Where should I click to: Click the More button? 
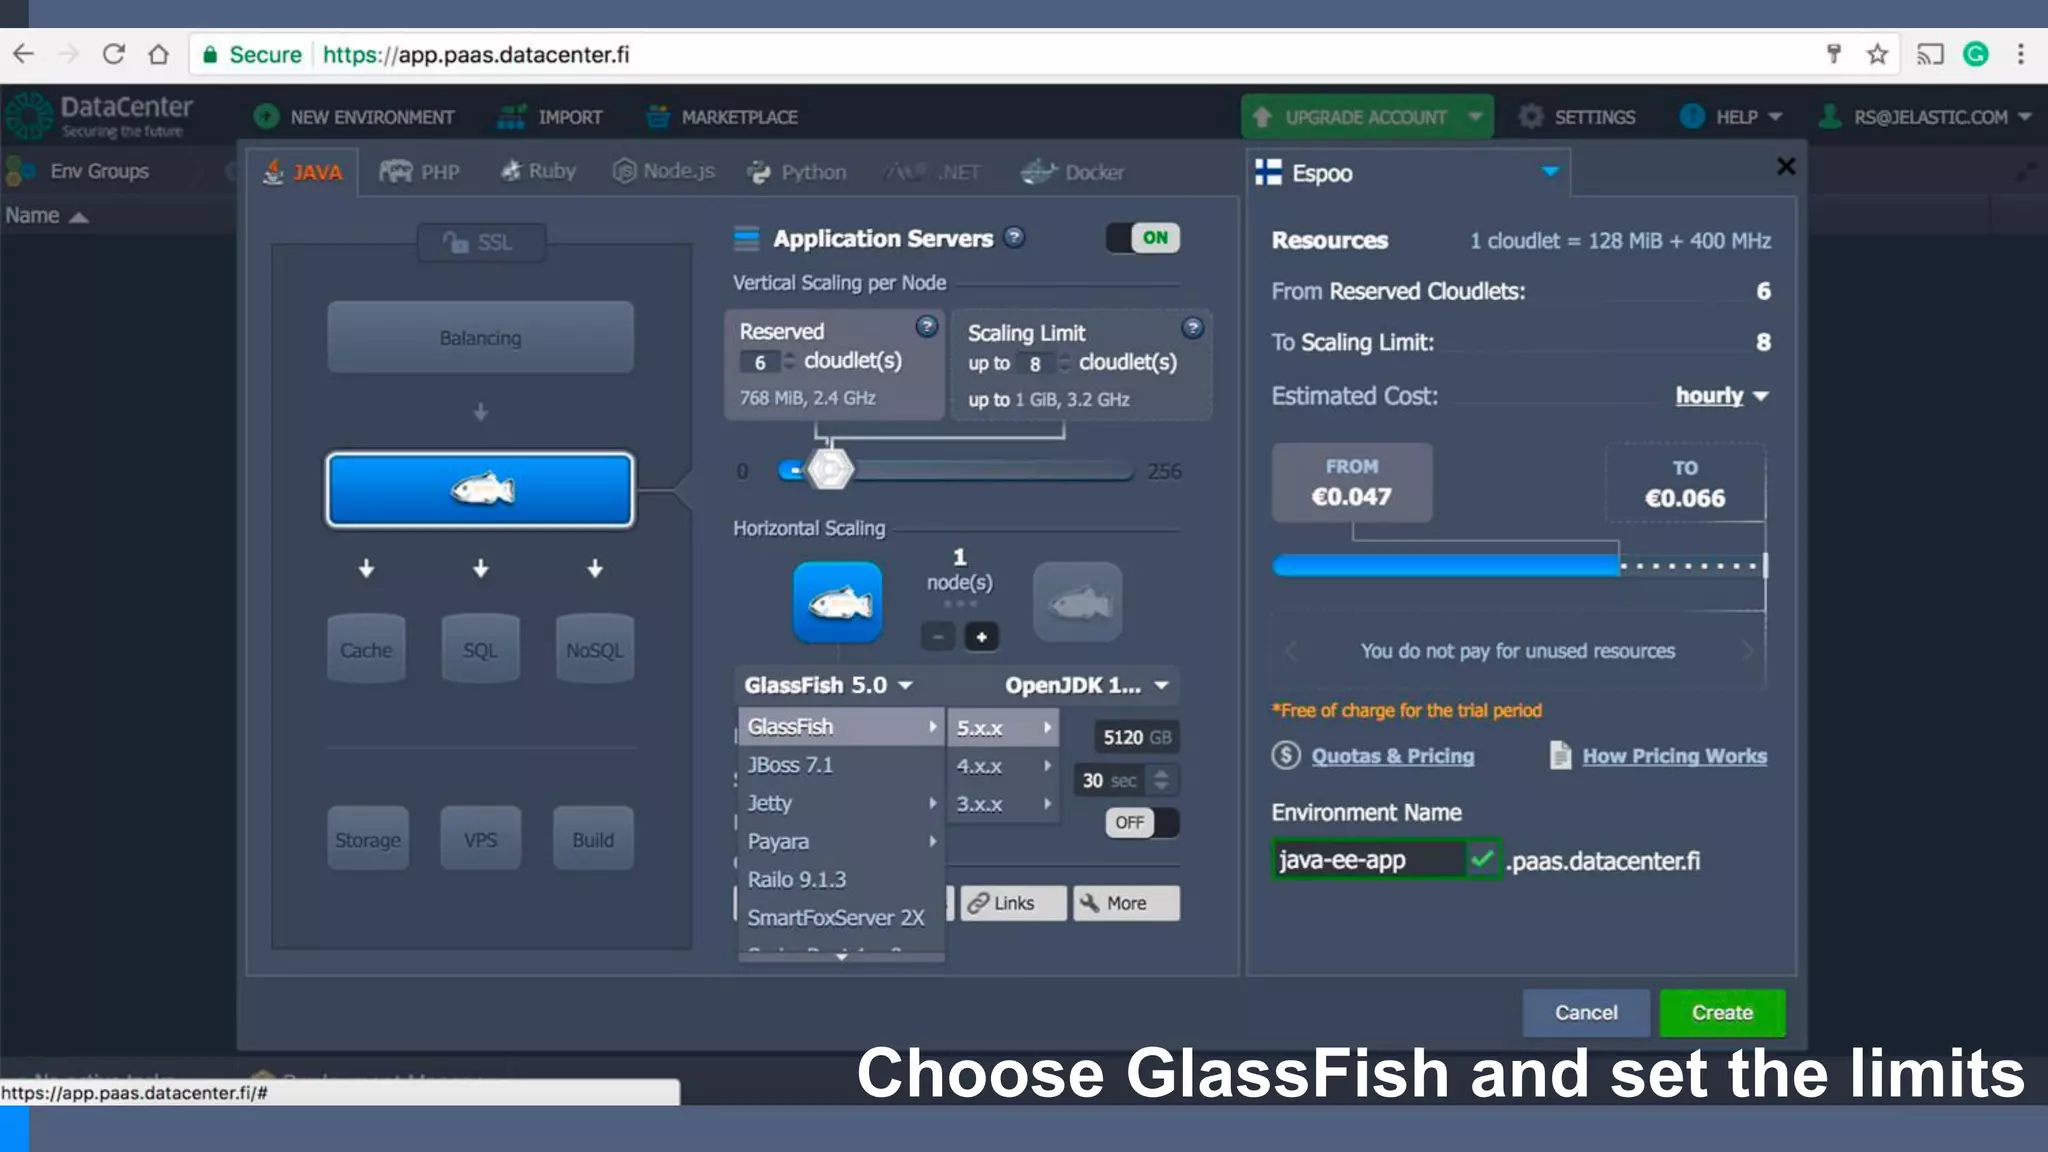1126,903
